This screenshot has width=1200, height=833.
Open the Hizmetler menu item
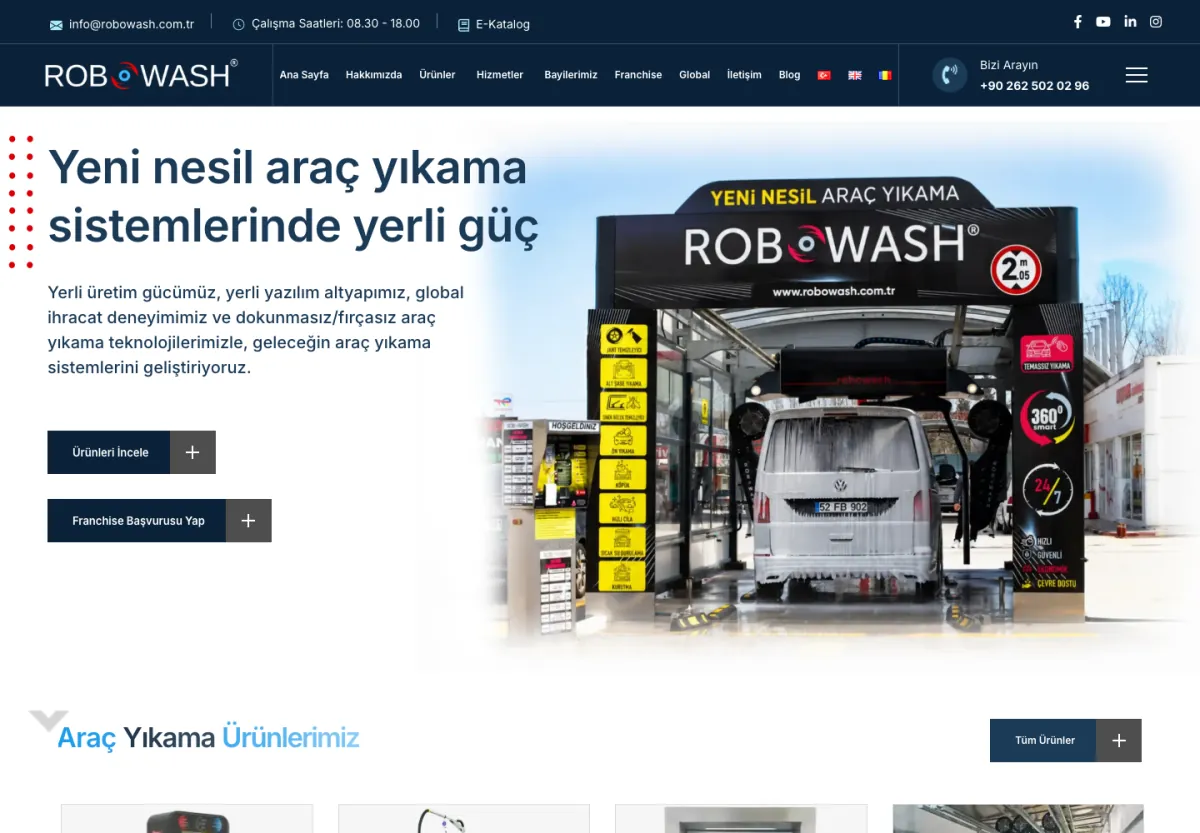(x=500, y=75)
